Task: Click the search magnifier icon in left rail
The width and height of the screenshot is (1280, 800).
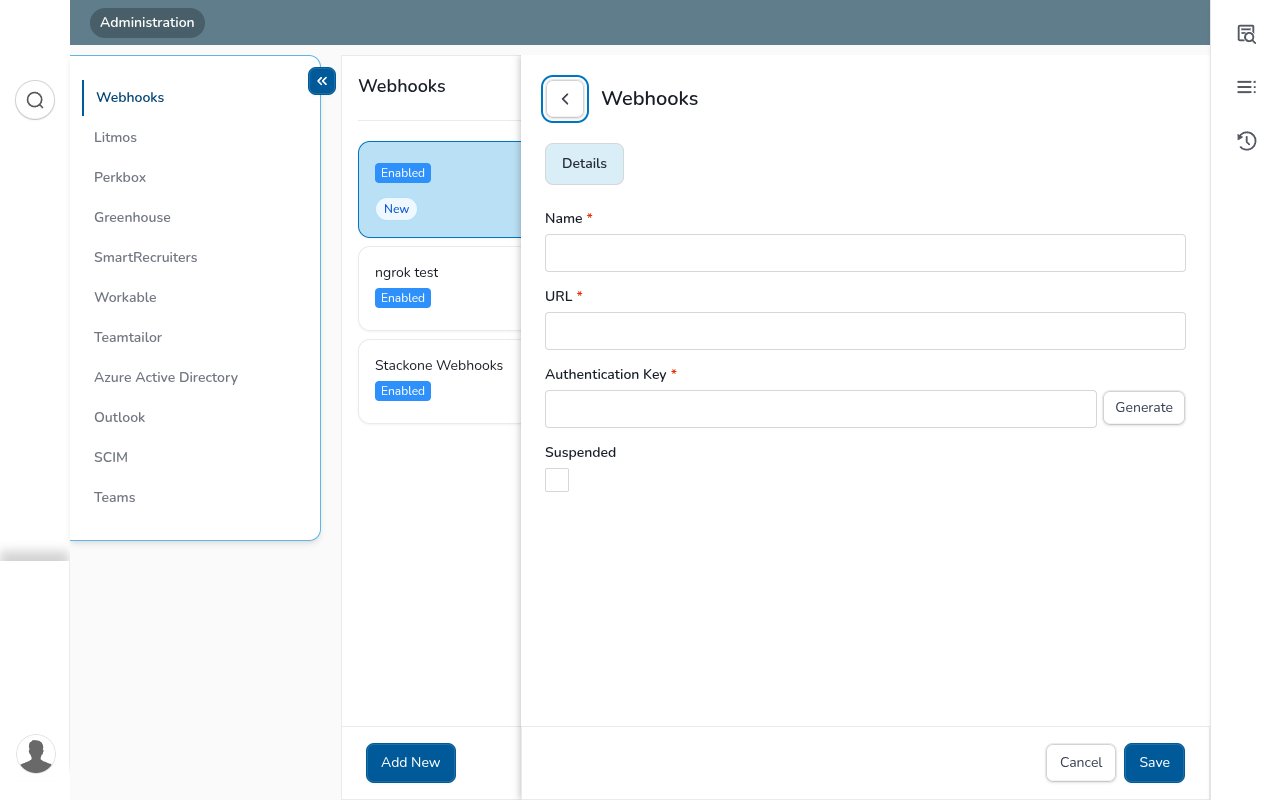Action: coord(35,100)
